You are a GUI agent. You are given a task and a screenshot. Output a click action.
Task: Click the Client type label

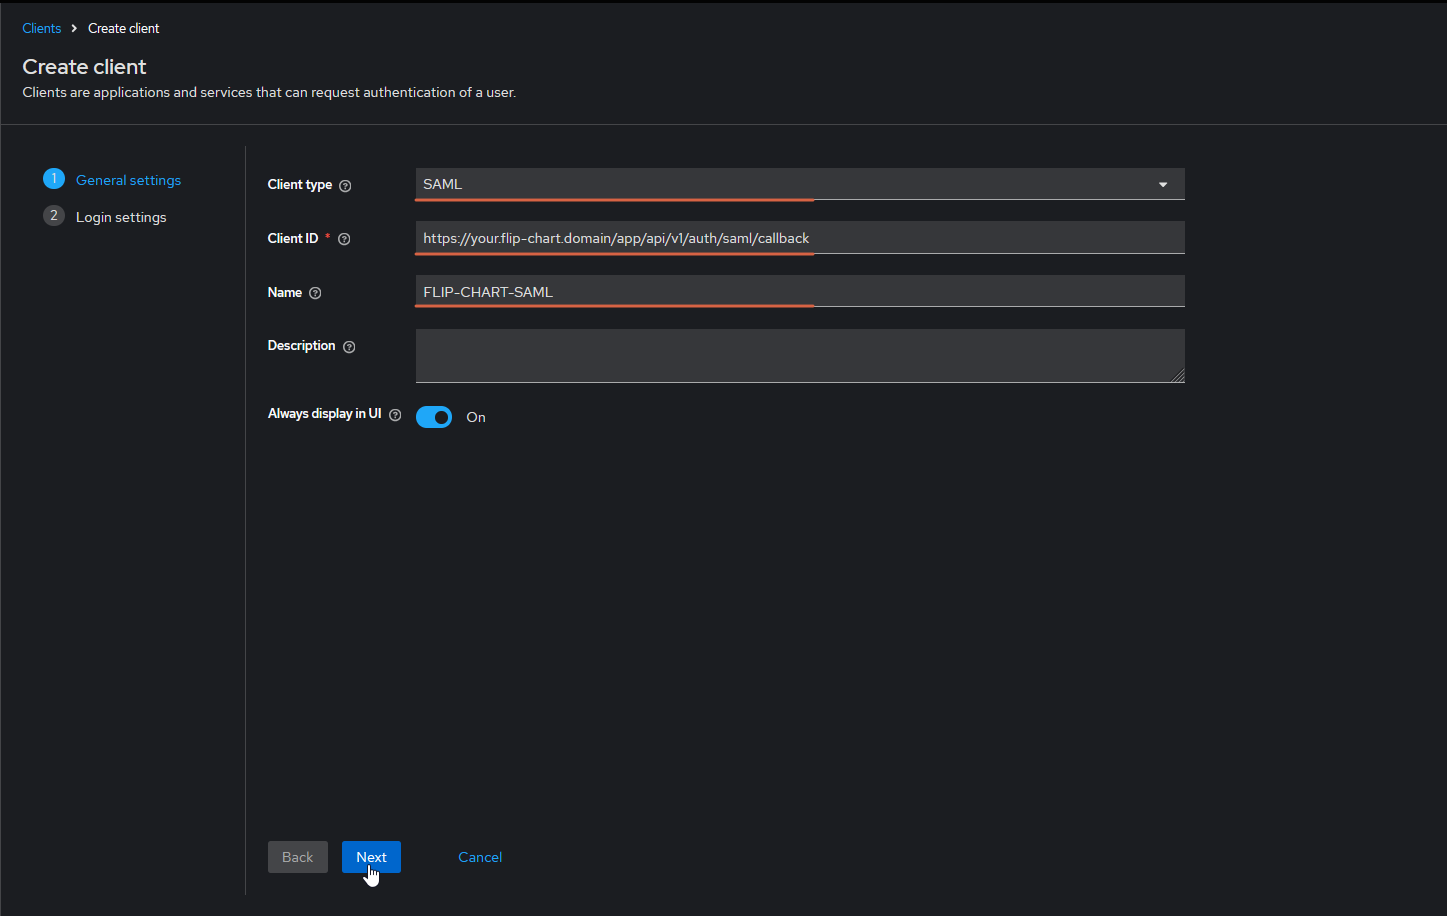tap(300, 184)
